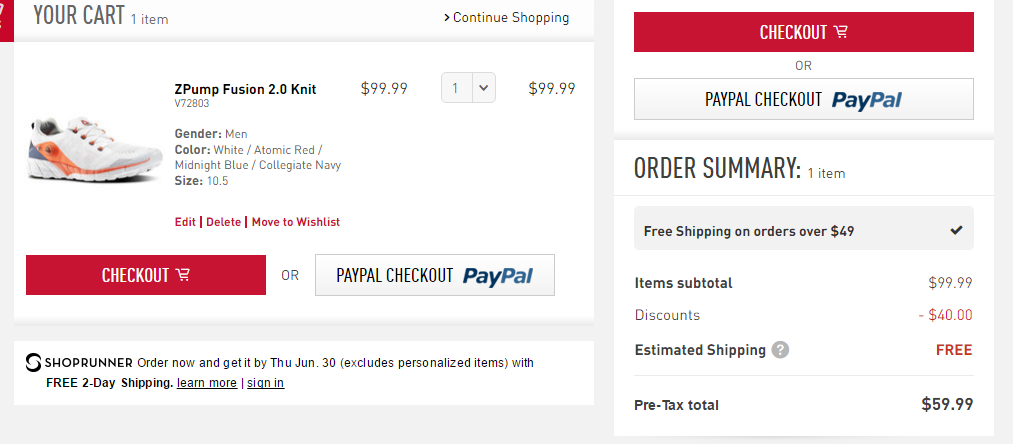This screenshot has width=1013, height=444.
Task: Click the Discounts label in order summary
Action: click(x=667, y=315)
